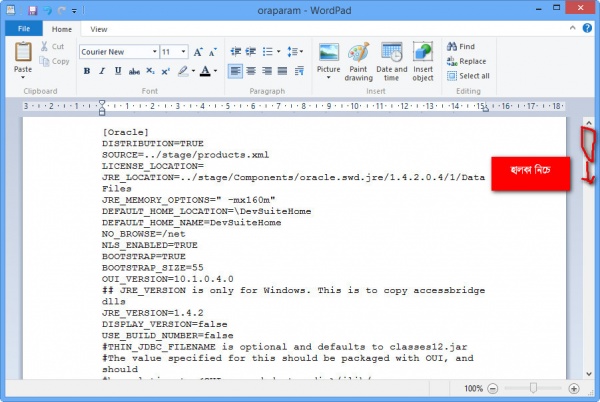Click the line "NO_BROWSE=/net"
The width and height of the screenshot is (600, 402).
[x=143, y=234]
